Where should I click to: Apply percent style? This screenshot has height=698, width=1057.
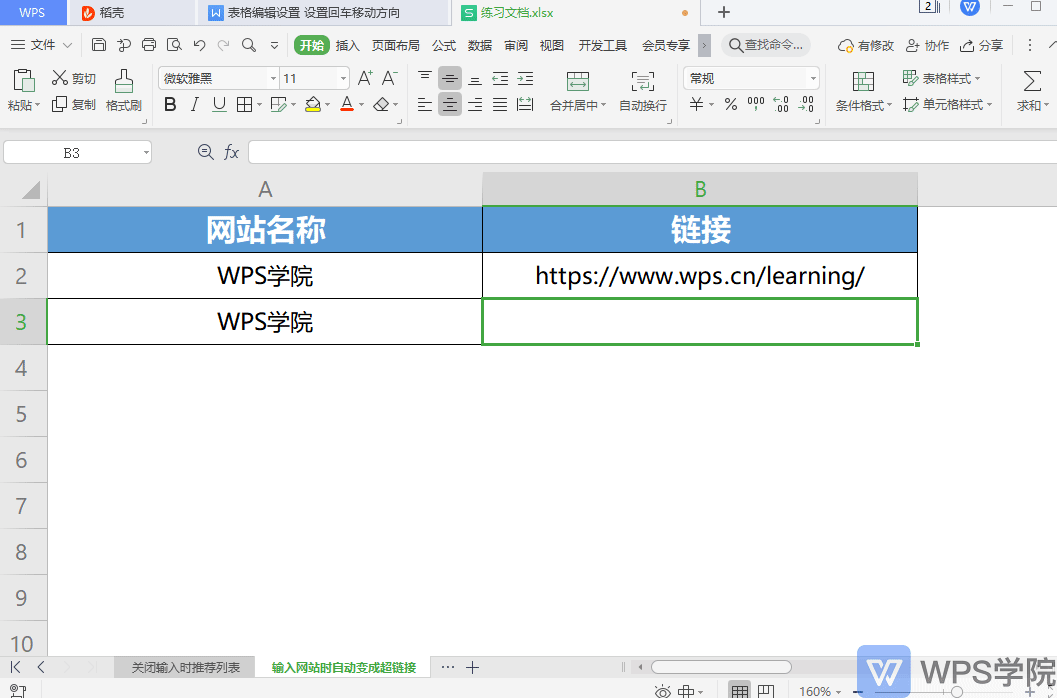[x=731, y=105]
